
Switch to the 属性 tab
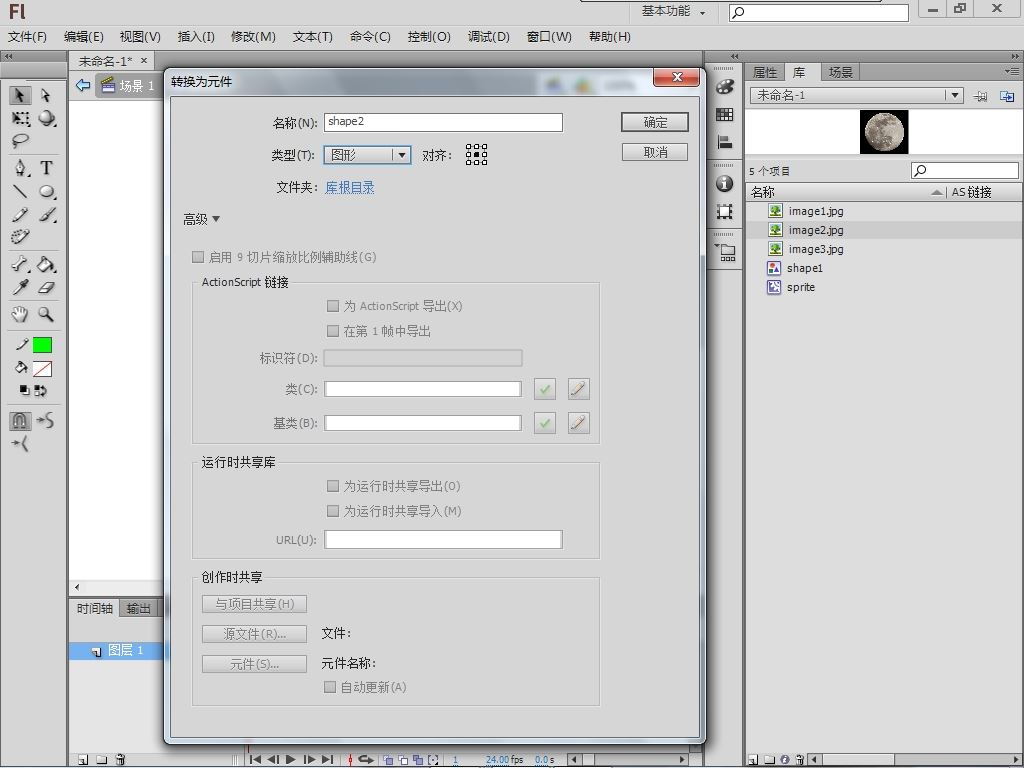pyautogui.click(x=765, y=72)
